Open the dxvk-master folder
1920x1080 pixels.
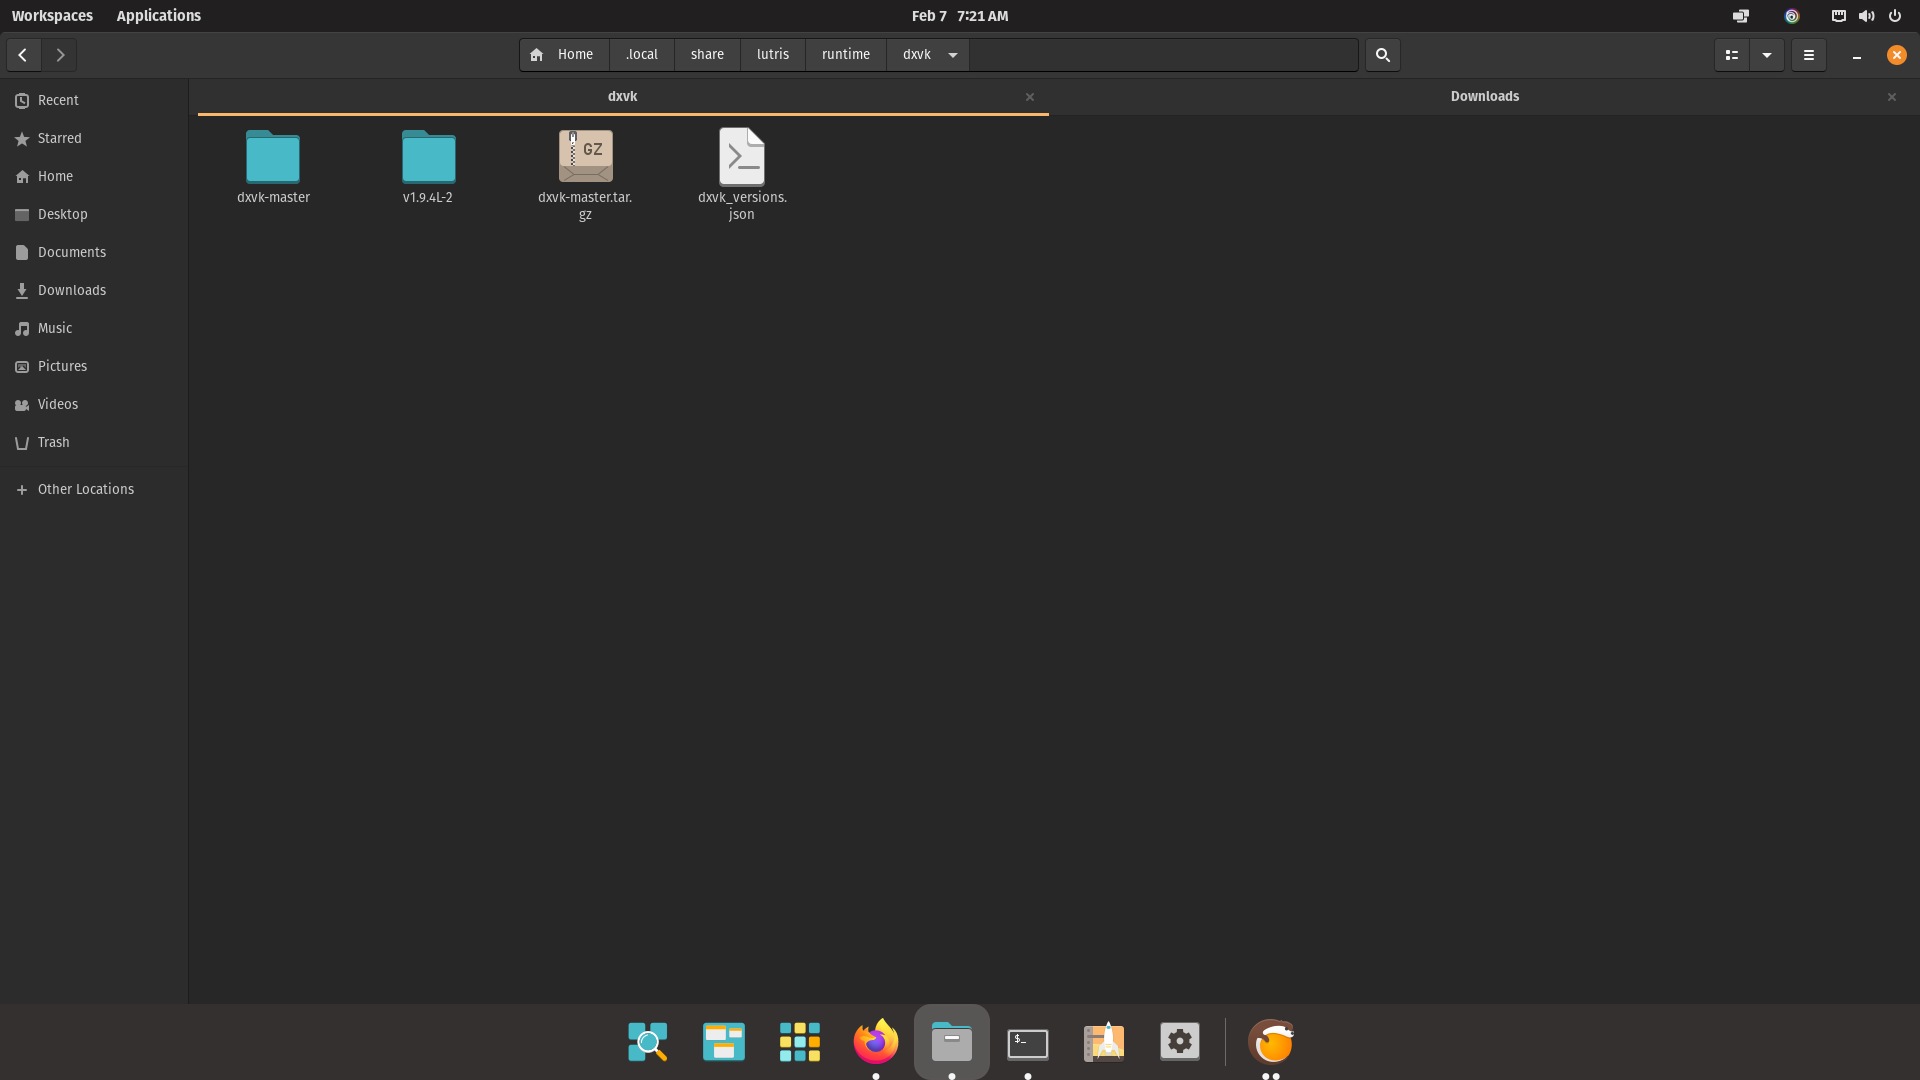[273, 167]
